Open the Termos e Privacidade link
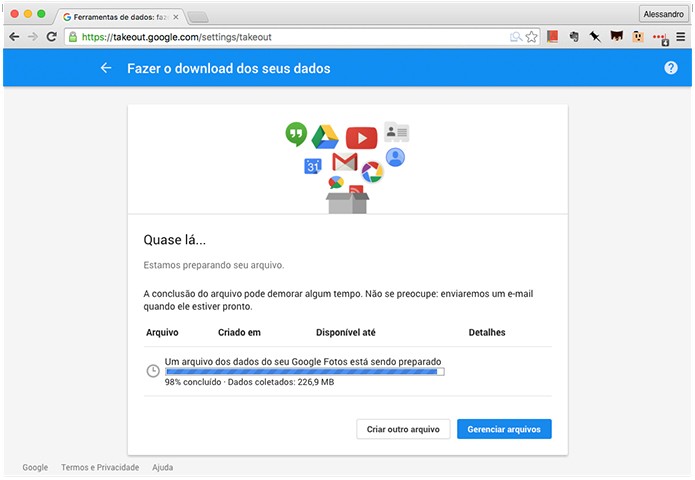The width and height of the screenshot is (695, 480). coord(100,467)
